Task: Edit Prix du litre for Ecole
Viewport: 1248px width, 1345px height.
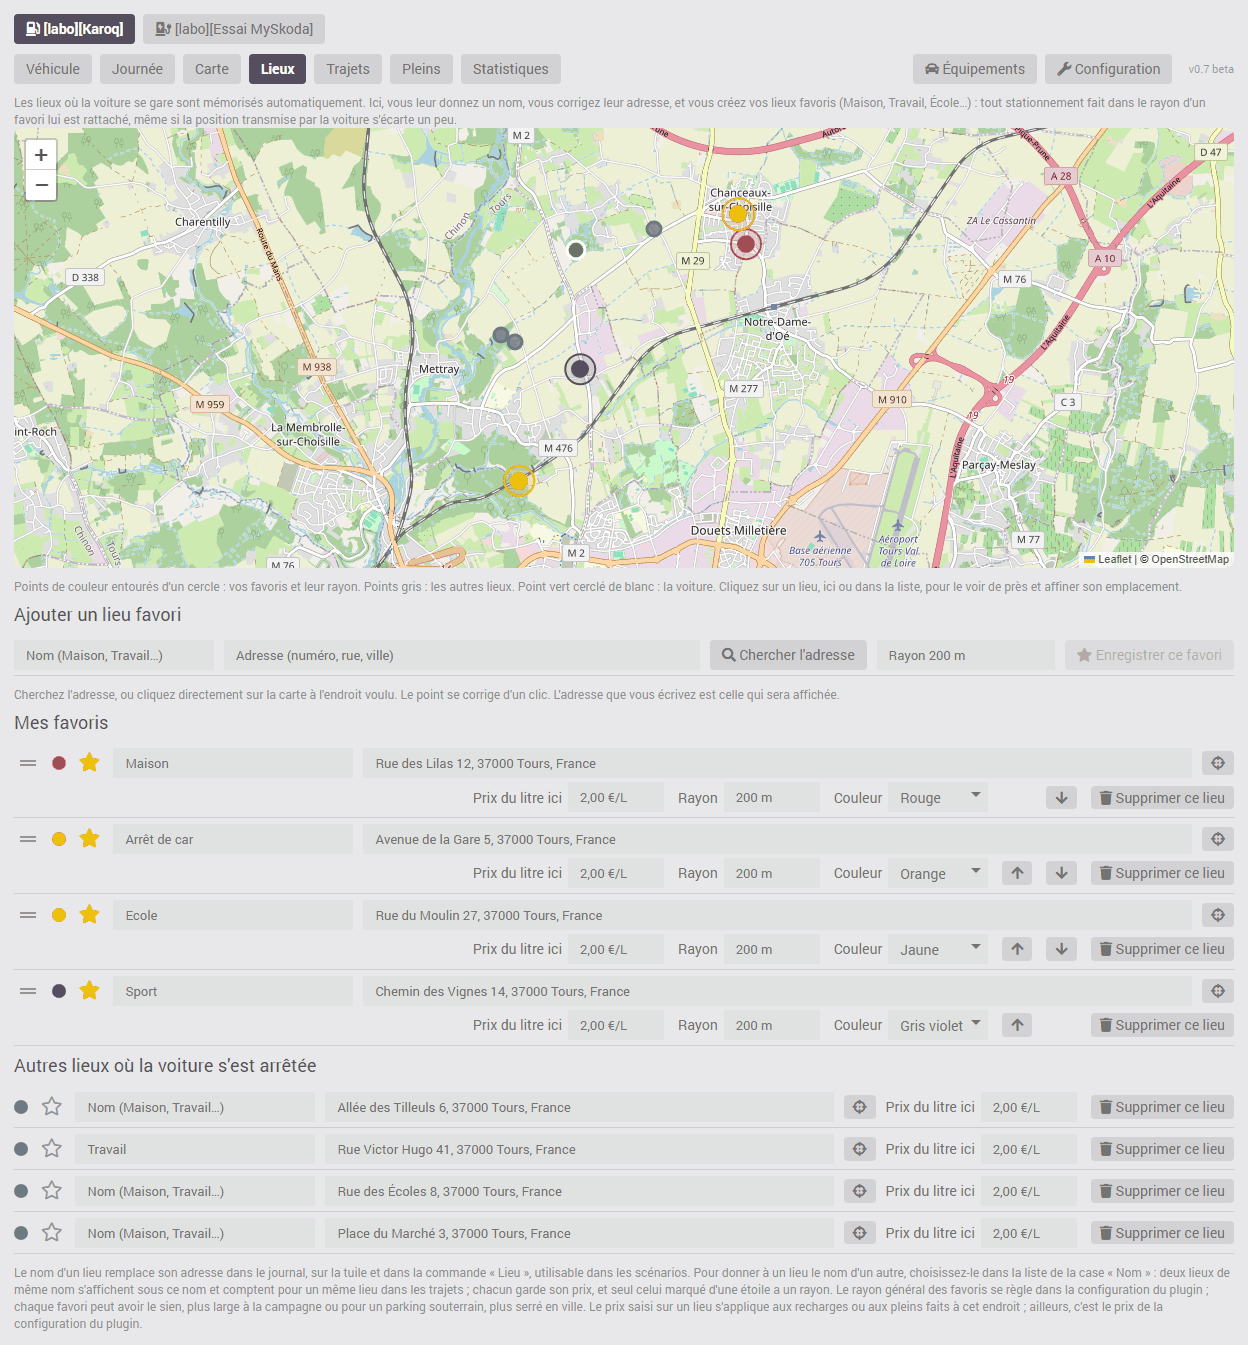Action: point(616,949)
